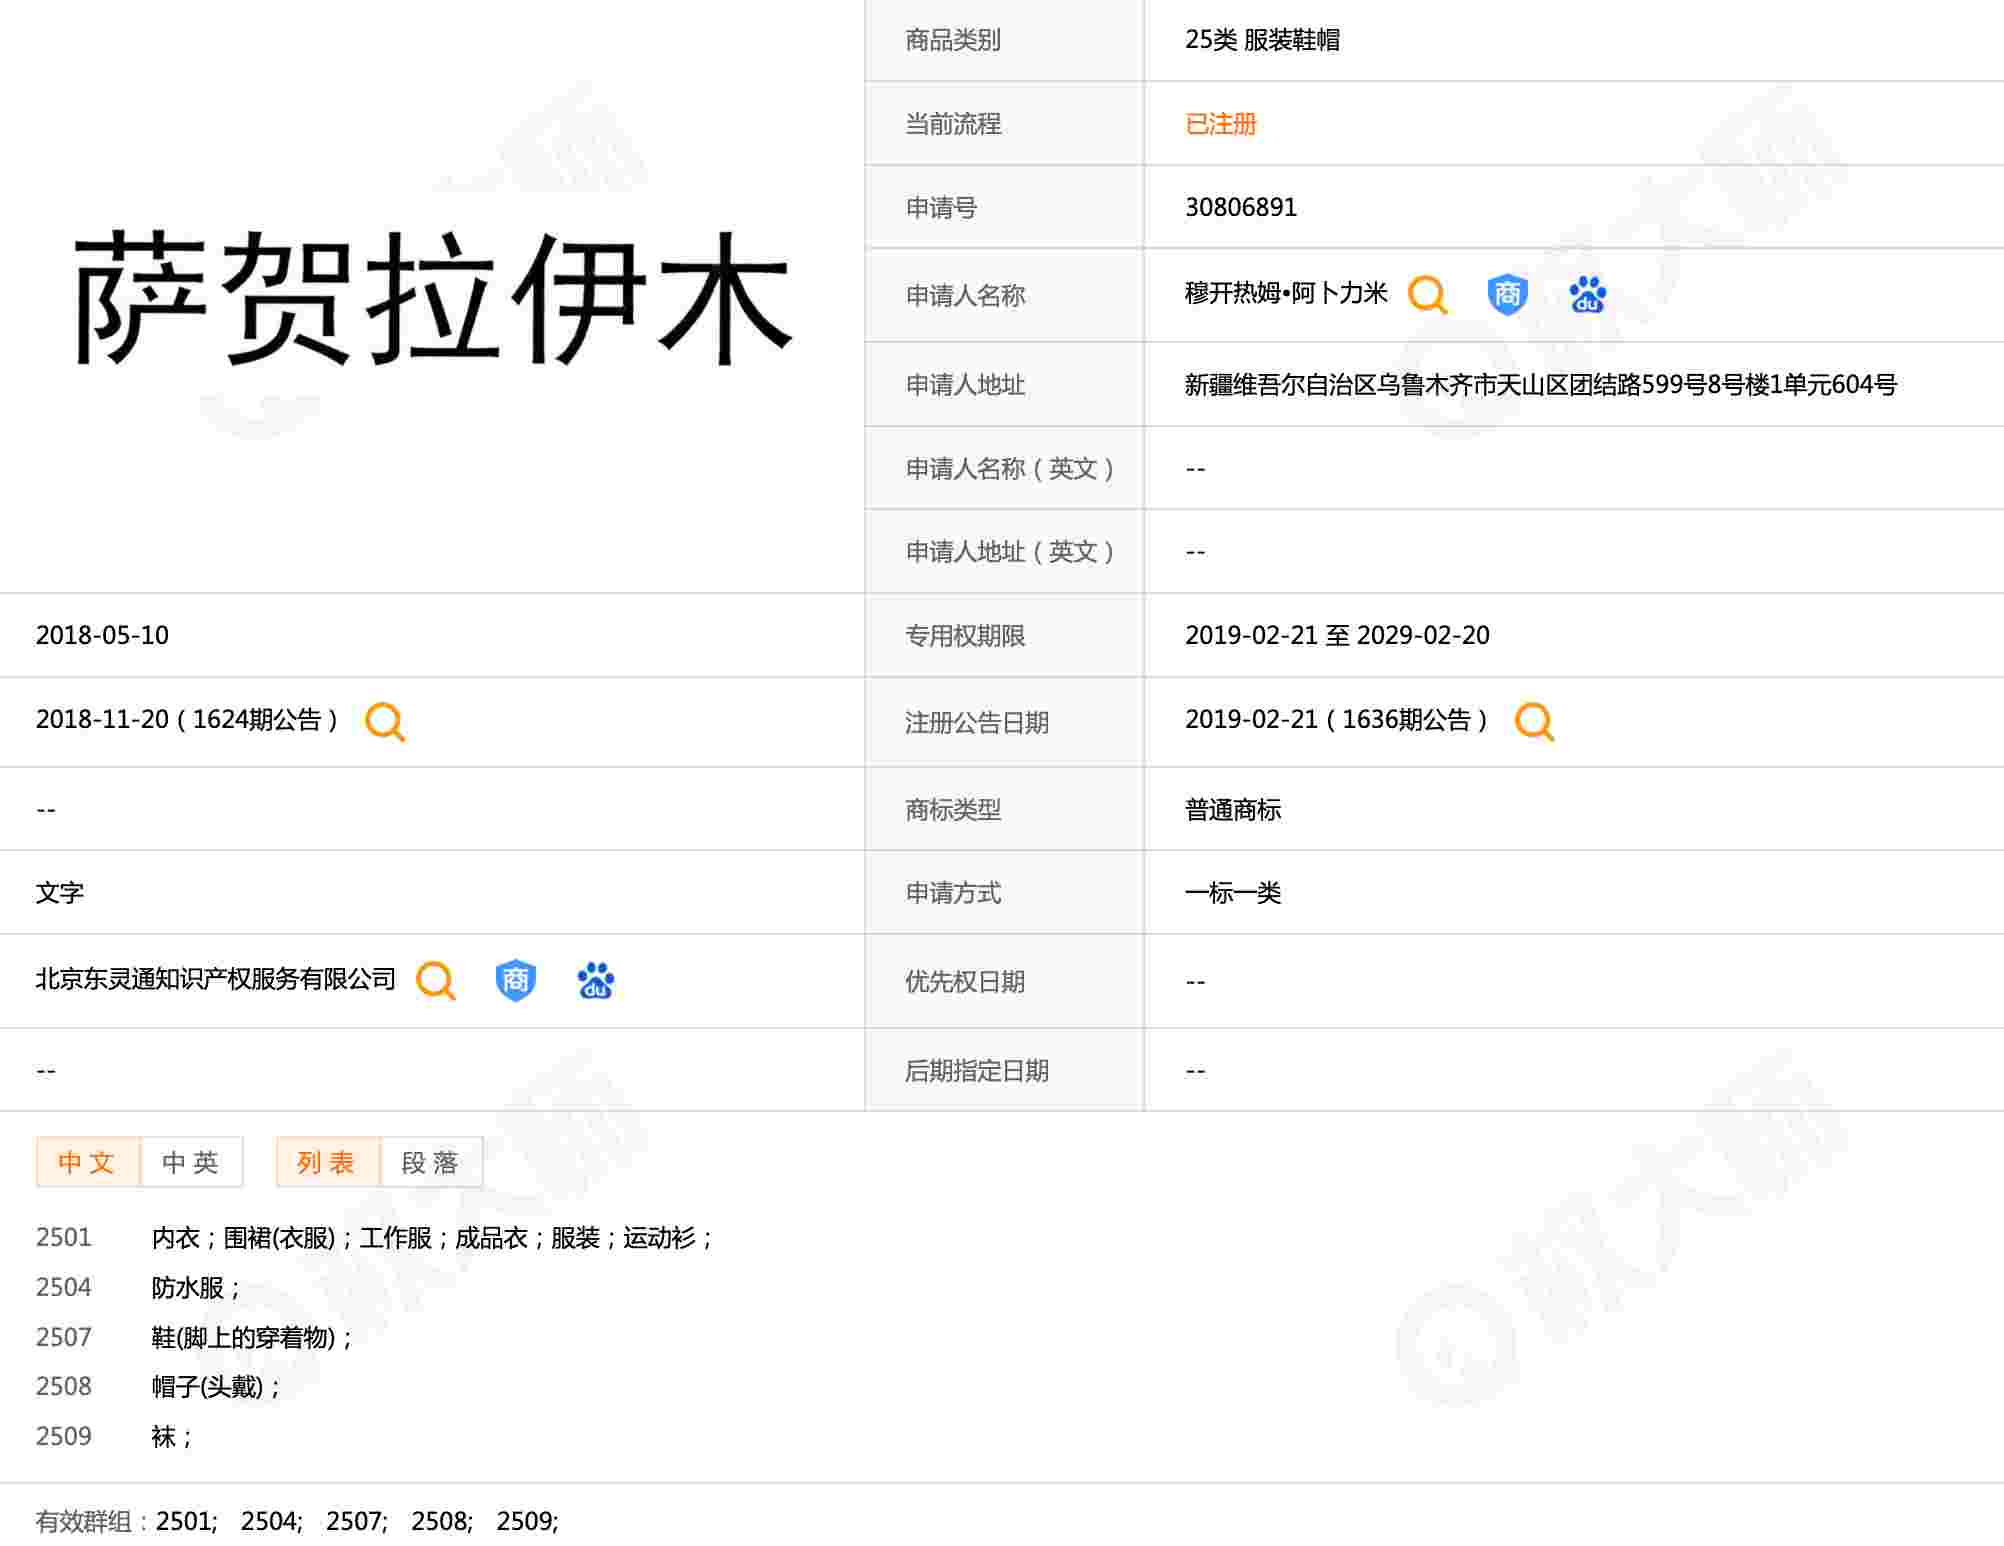Viewport: 2004px width, 1546px height.
Task: Switch to 中英 bilingual tab
Action: point(191,1162)
